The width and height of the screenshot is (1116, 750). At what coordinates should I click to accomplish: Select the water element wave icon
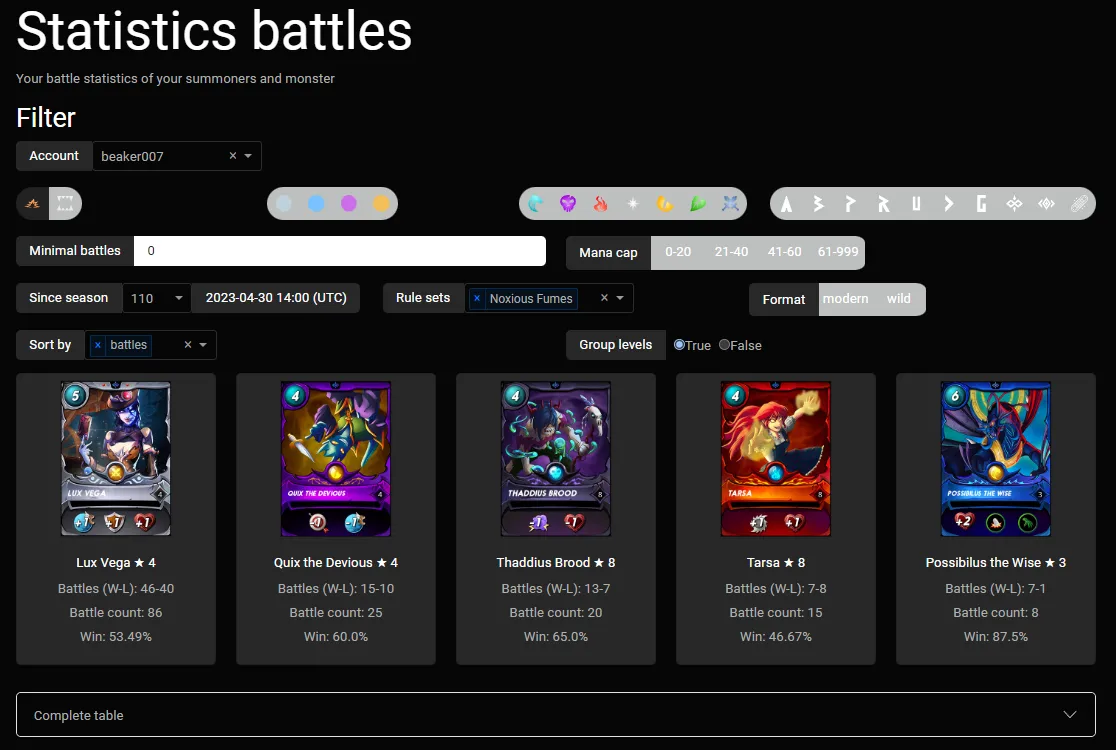click(x=536, y=204)
